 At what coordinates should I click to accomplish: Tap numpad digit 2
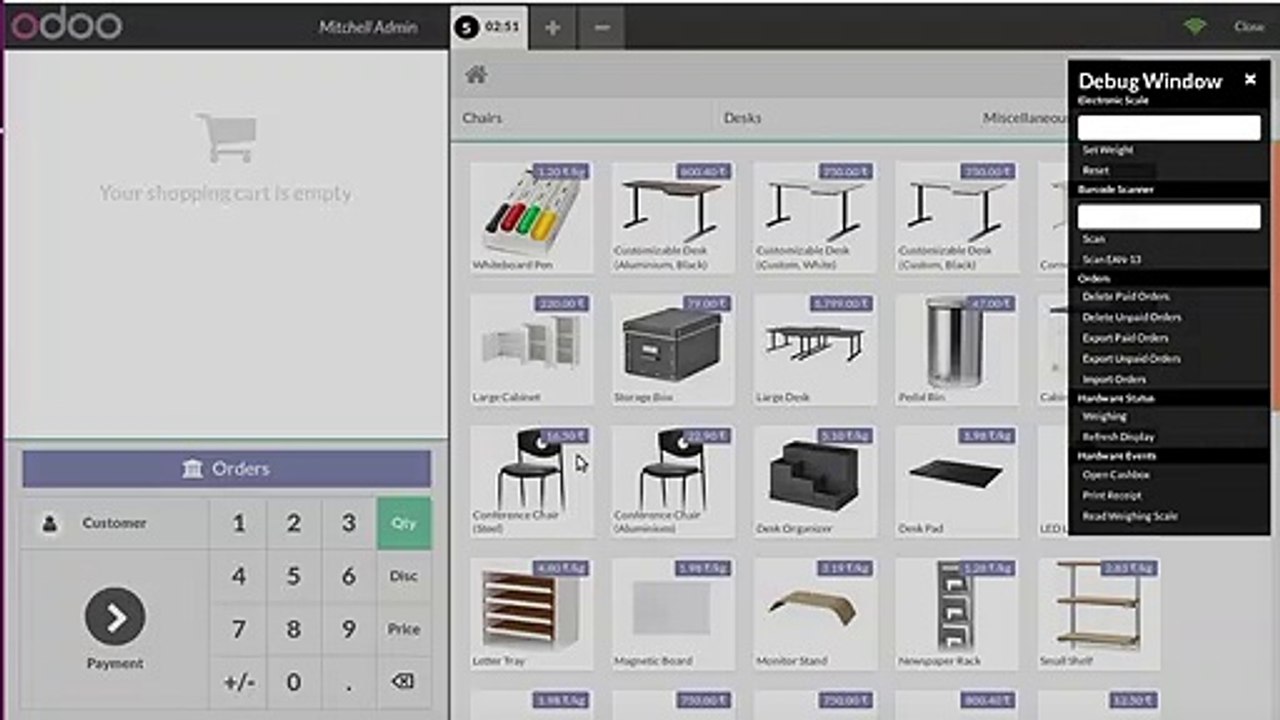(294, 523)
